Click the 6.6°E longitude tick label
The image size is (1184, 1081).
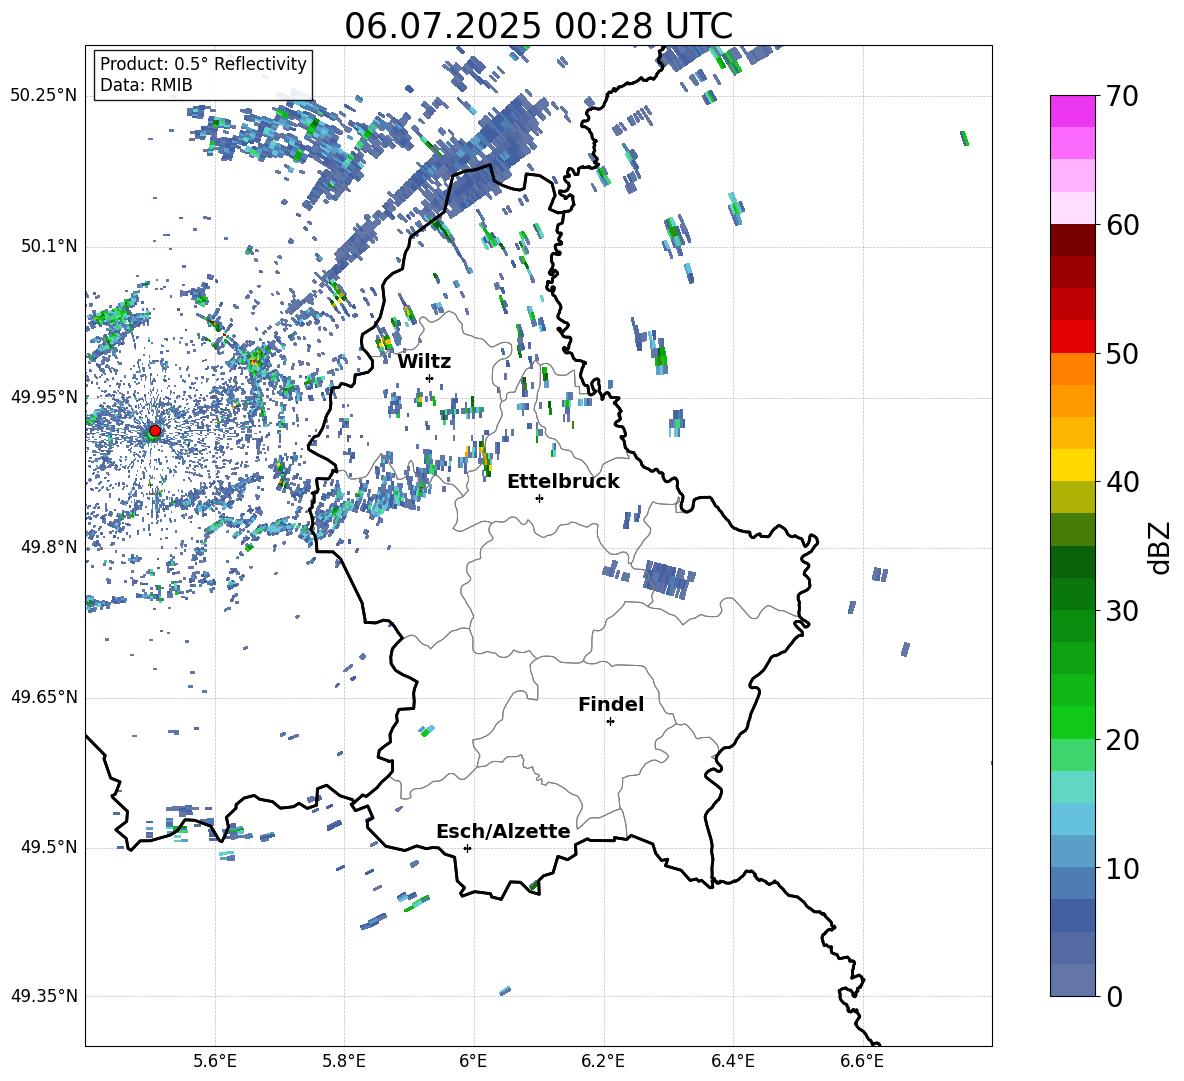(x=862, y=1061)
